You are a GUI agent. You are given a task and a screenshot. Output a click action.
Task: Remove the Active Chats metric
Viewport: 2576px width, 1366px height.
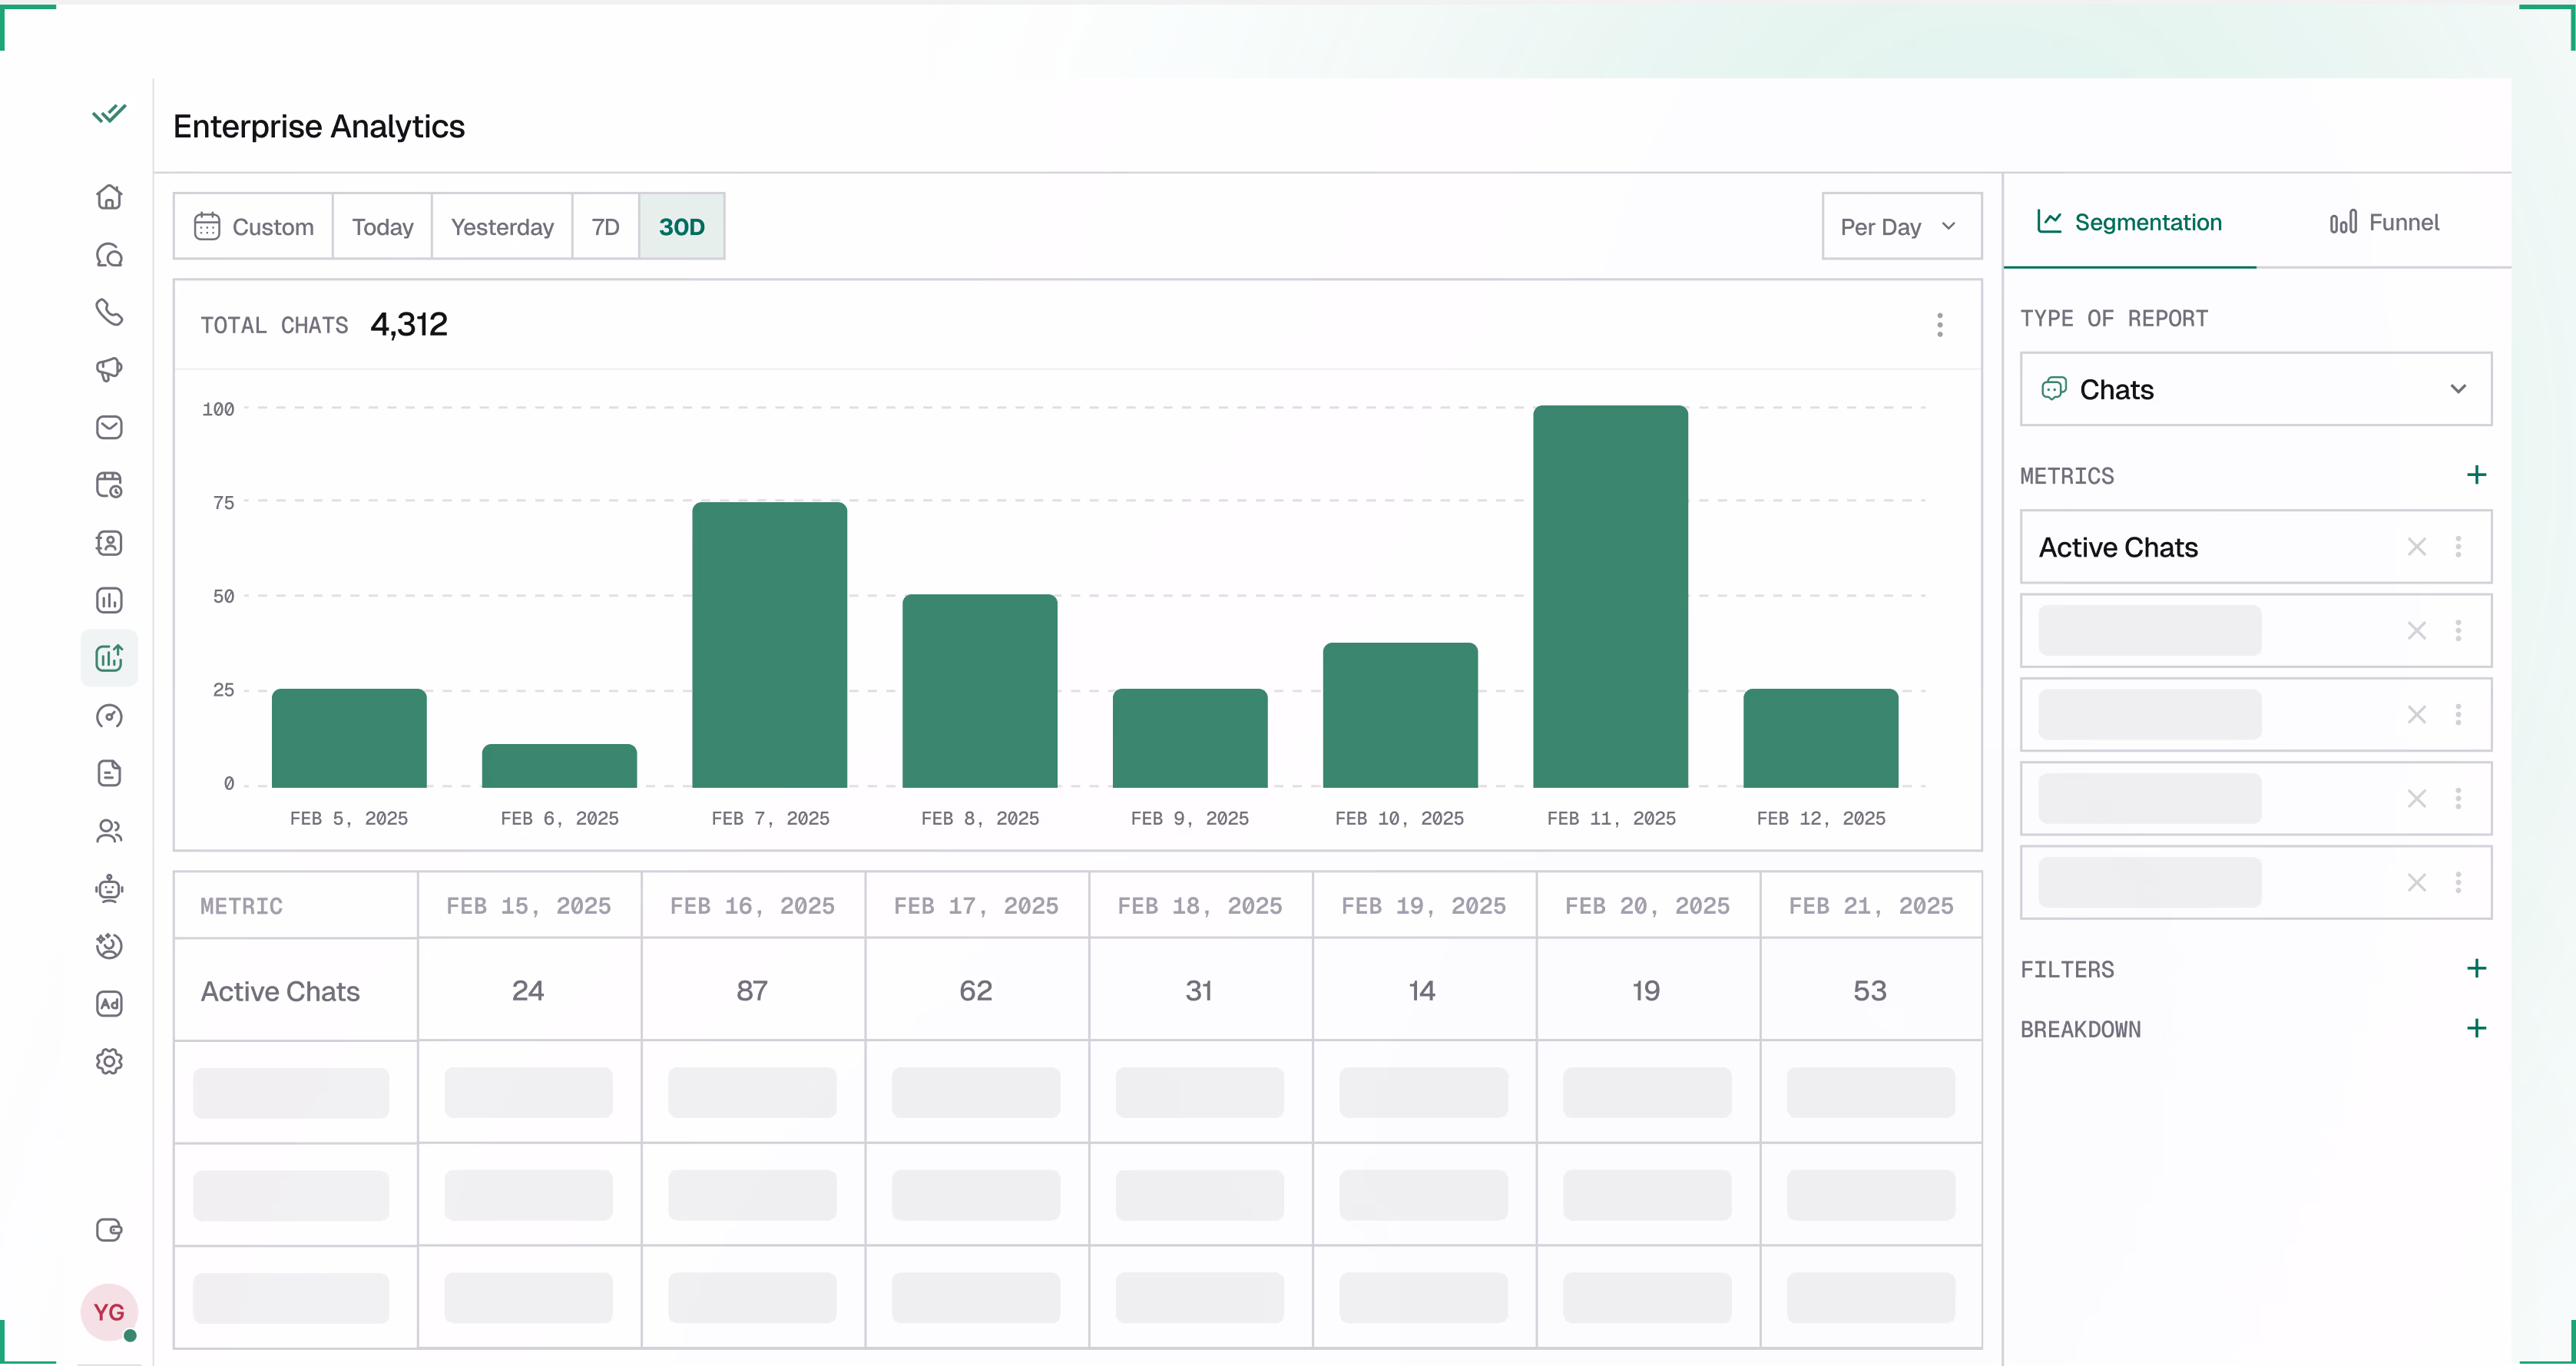coord(2417,546)
